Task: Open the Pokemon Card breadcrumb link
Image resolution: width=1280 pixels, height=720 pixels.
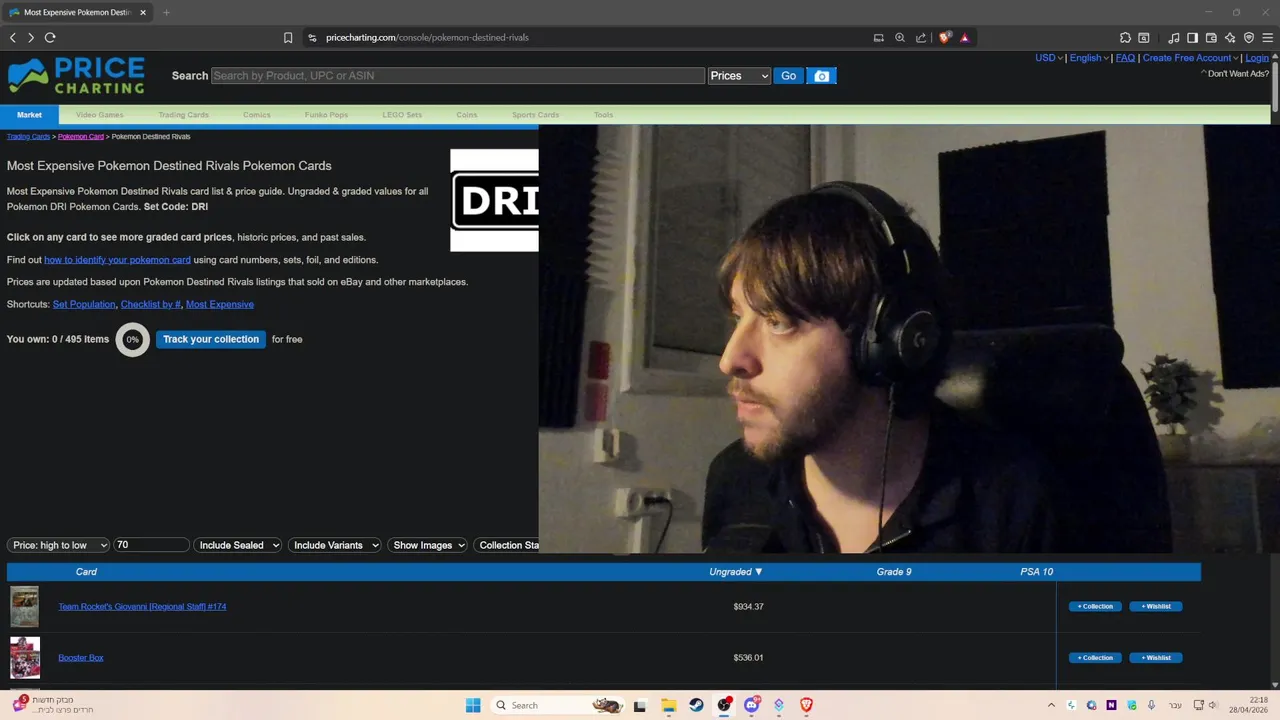Action: (x=81, y=137)
